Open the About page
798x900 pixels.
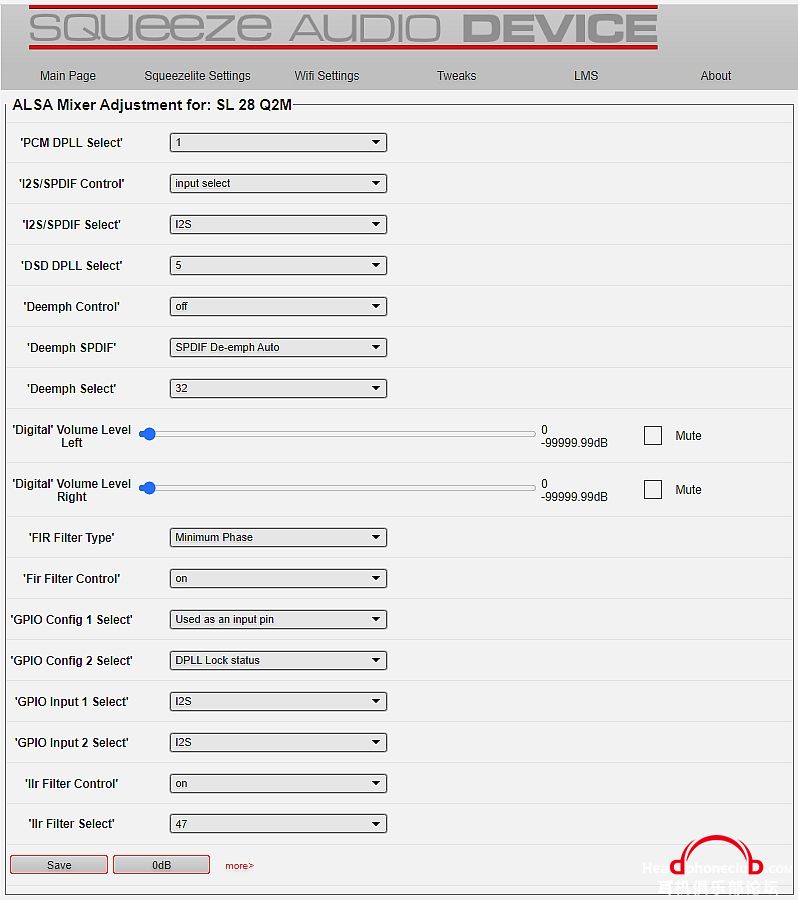click(715, 76)
